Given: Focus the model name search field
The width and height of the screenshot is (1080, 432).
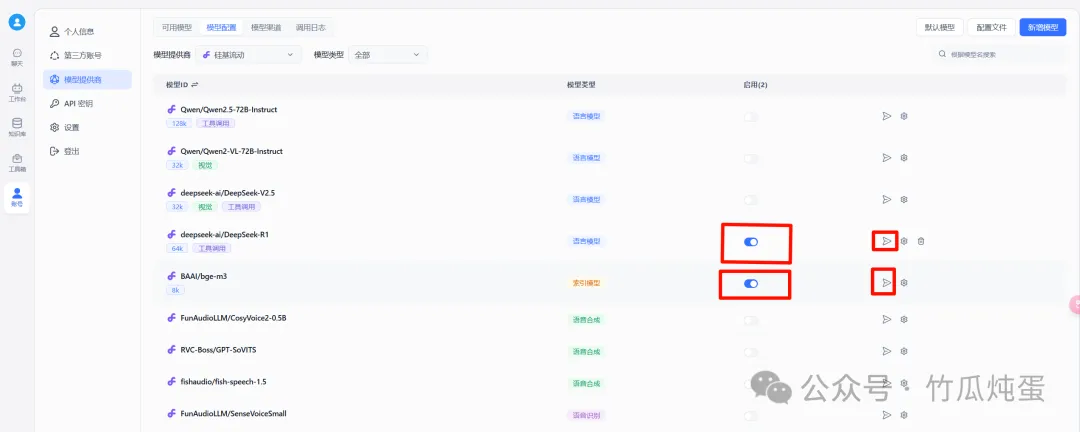Looking at the screenshot, I should click(x=1000, y=54).
